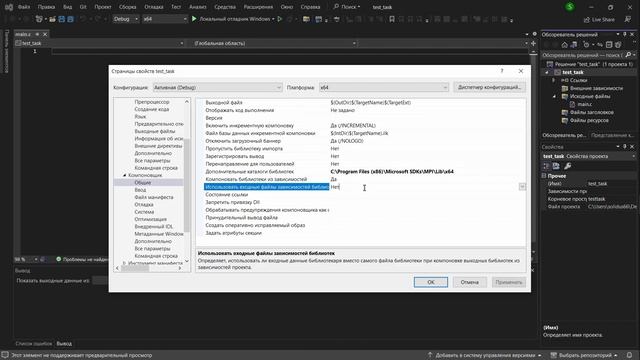Collapse the test_task project node in Solution Explorer
Image resolution: width=640 pixels, height=360 pixels.
547,72
